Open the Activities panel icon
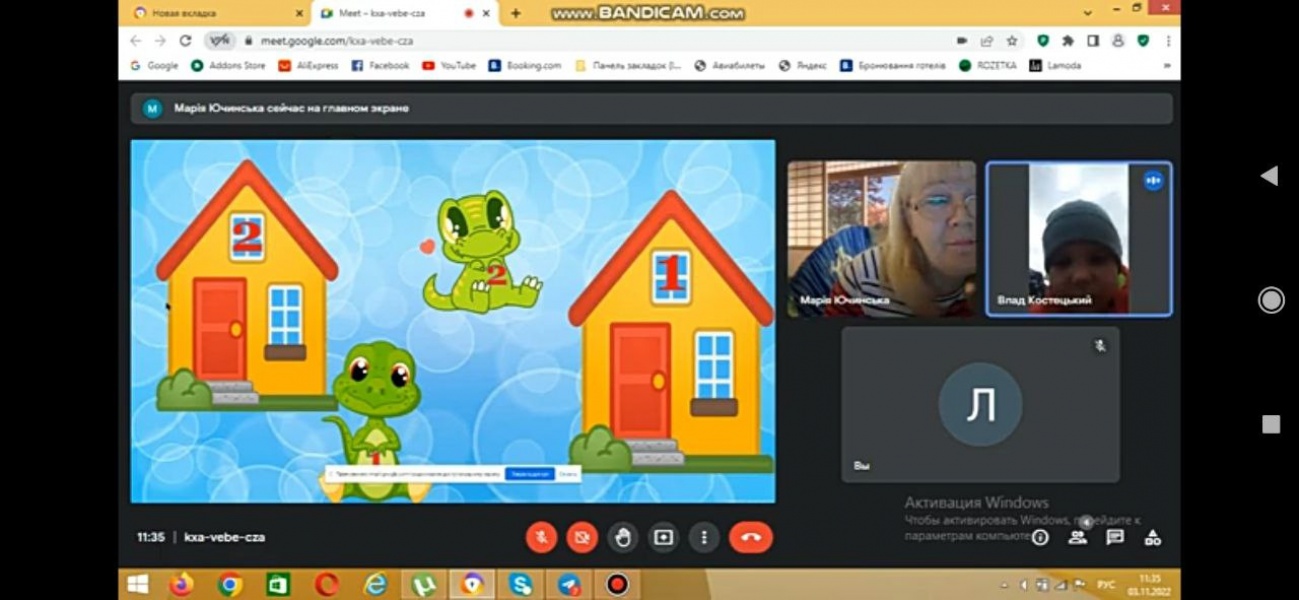 (x=1152, y=537)
